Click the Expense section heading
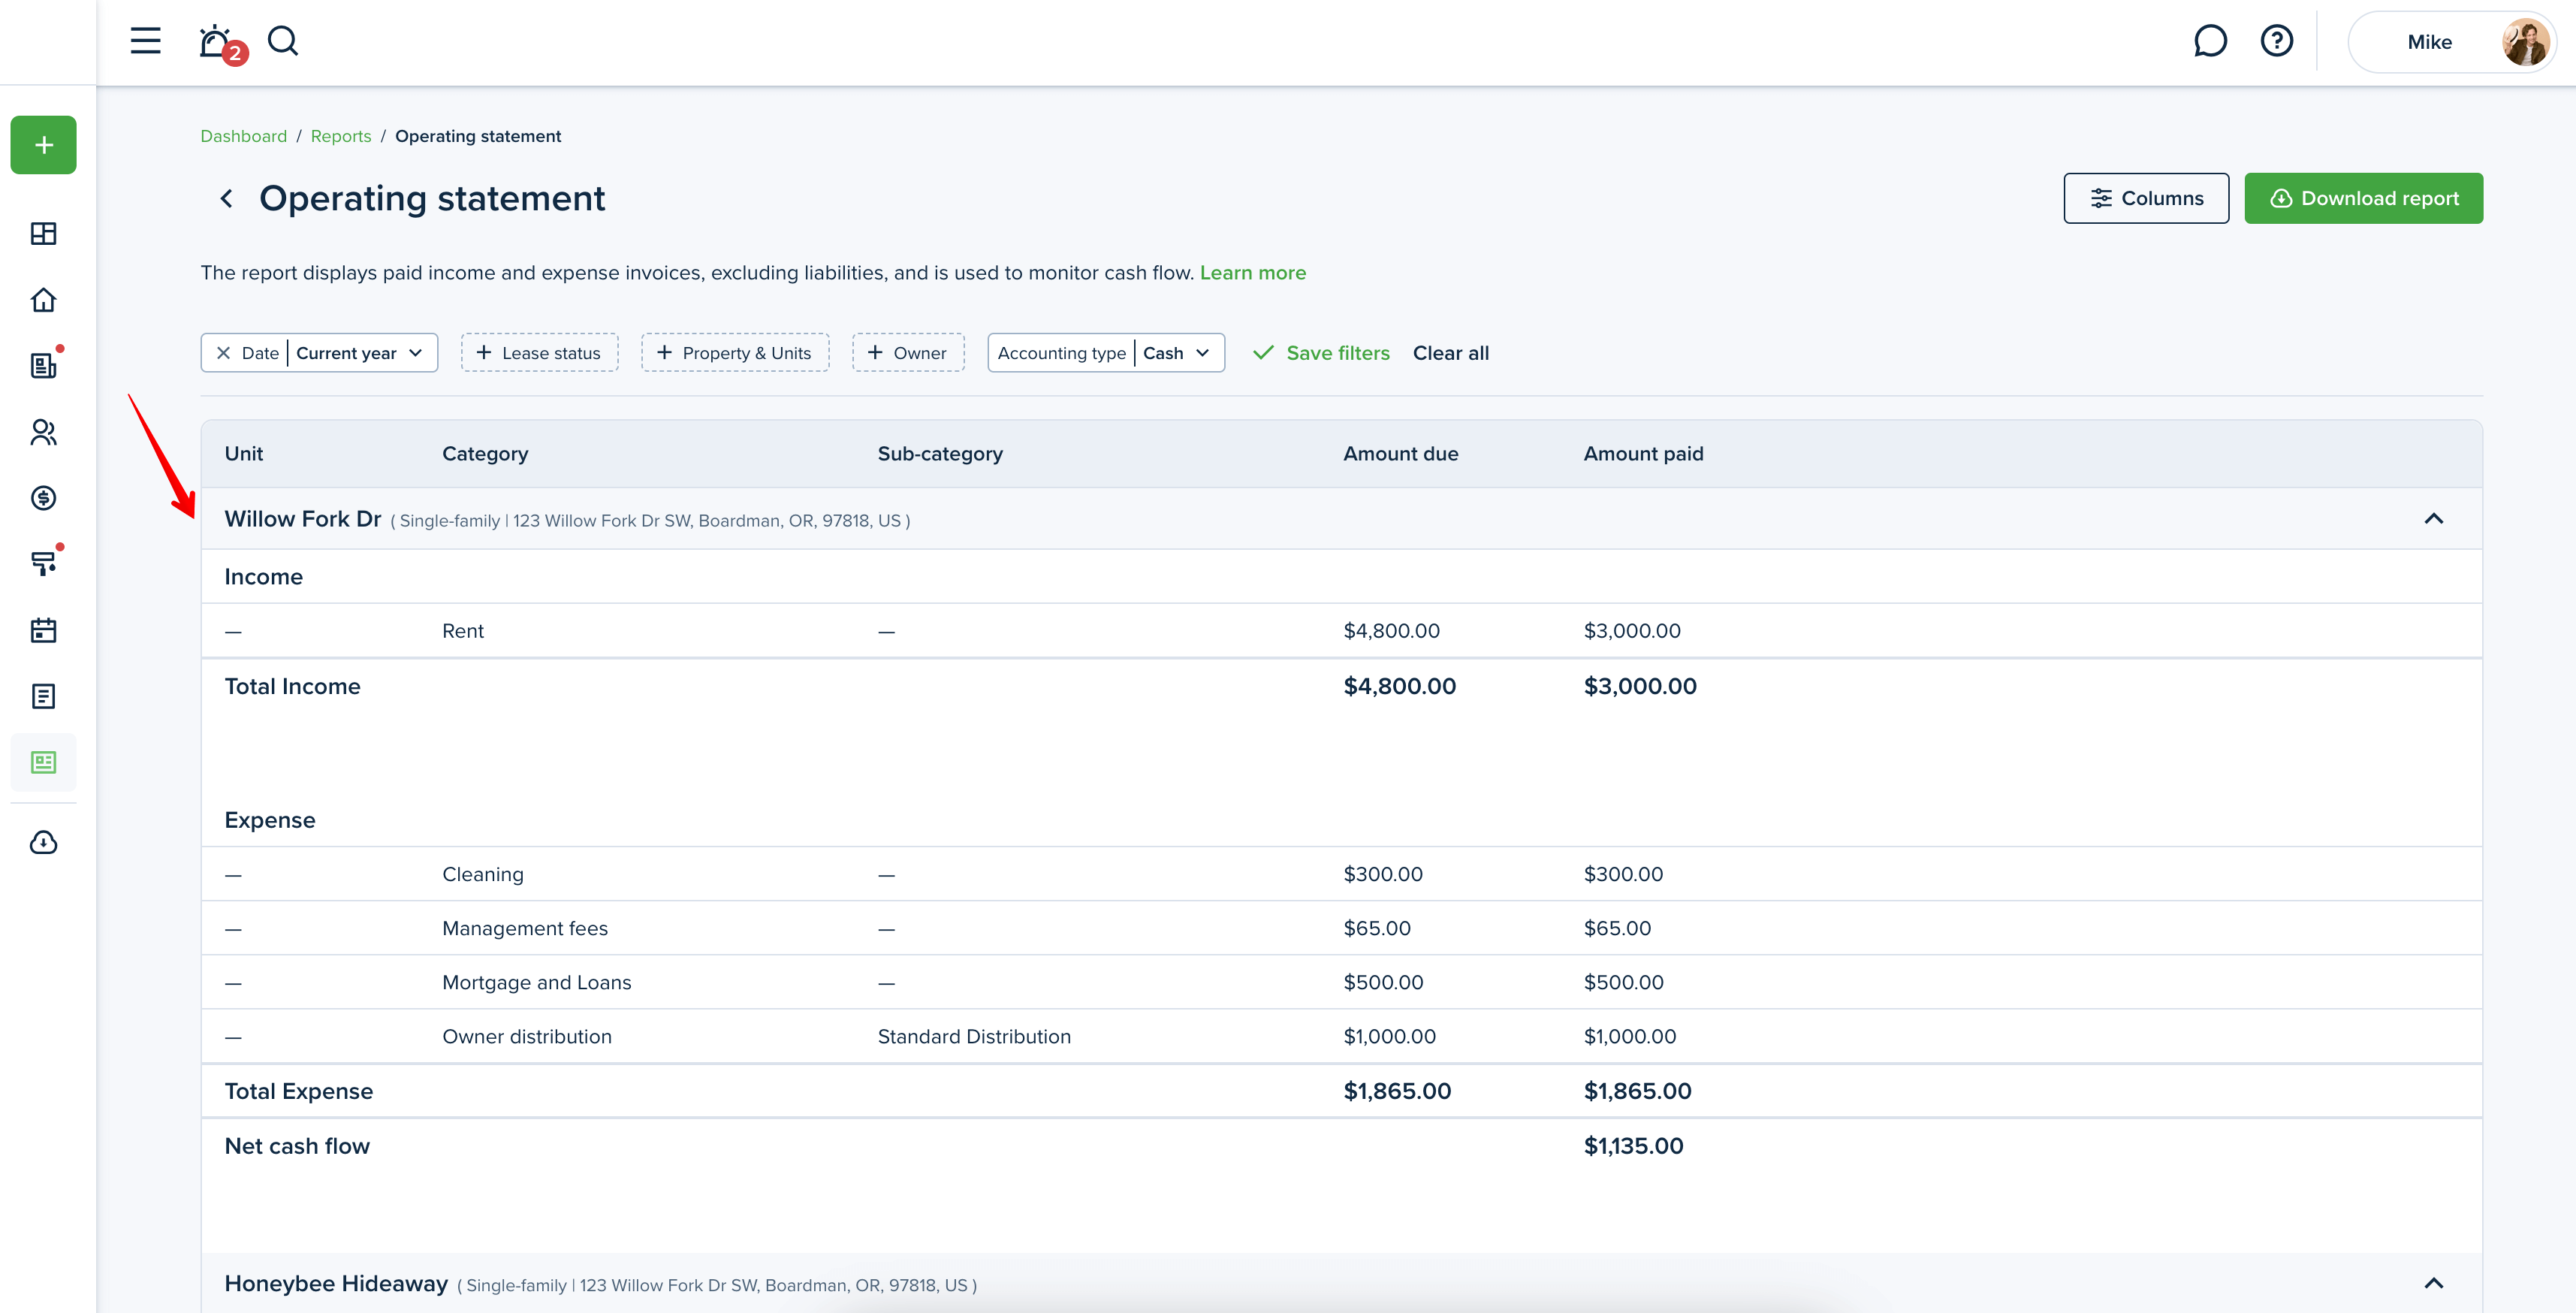This screenshot has width=2576, height=1313. [270, 820]
